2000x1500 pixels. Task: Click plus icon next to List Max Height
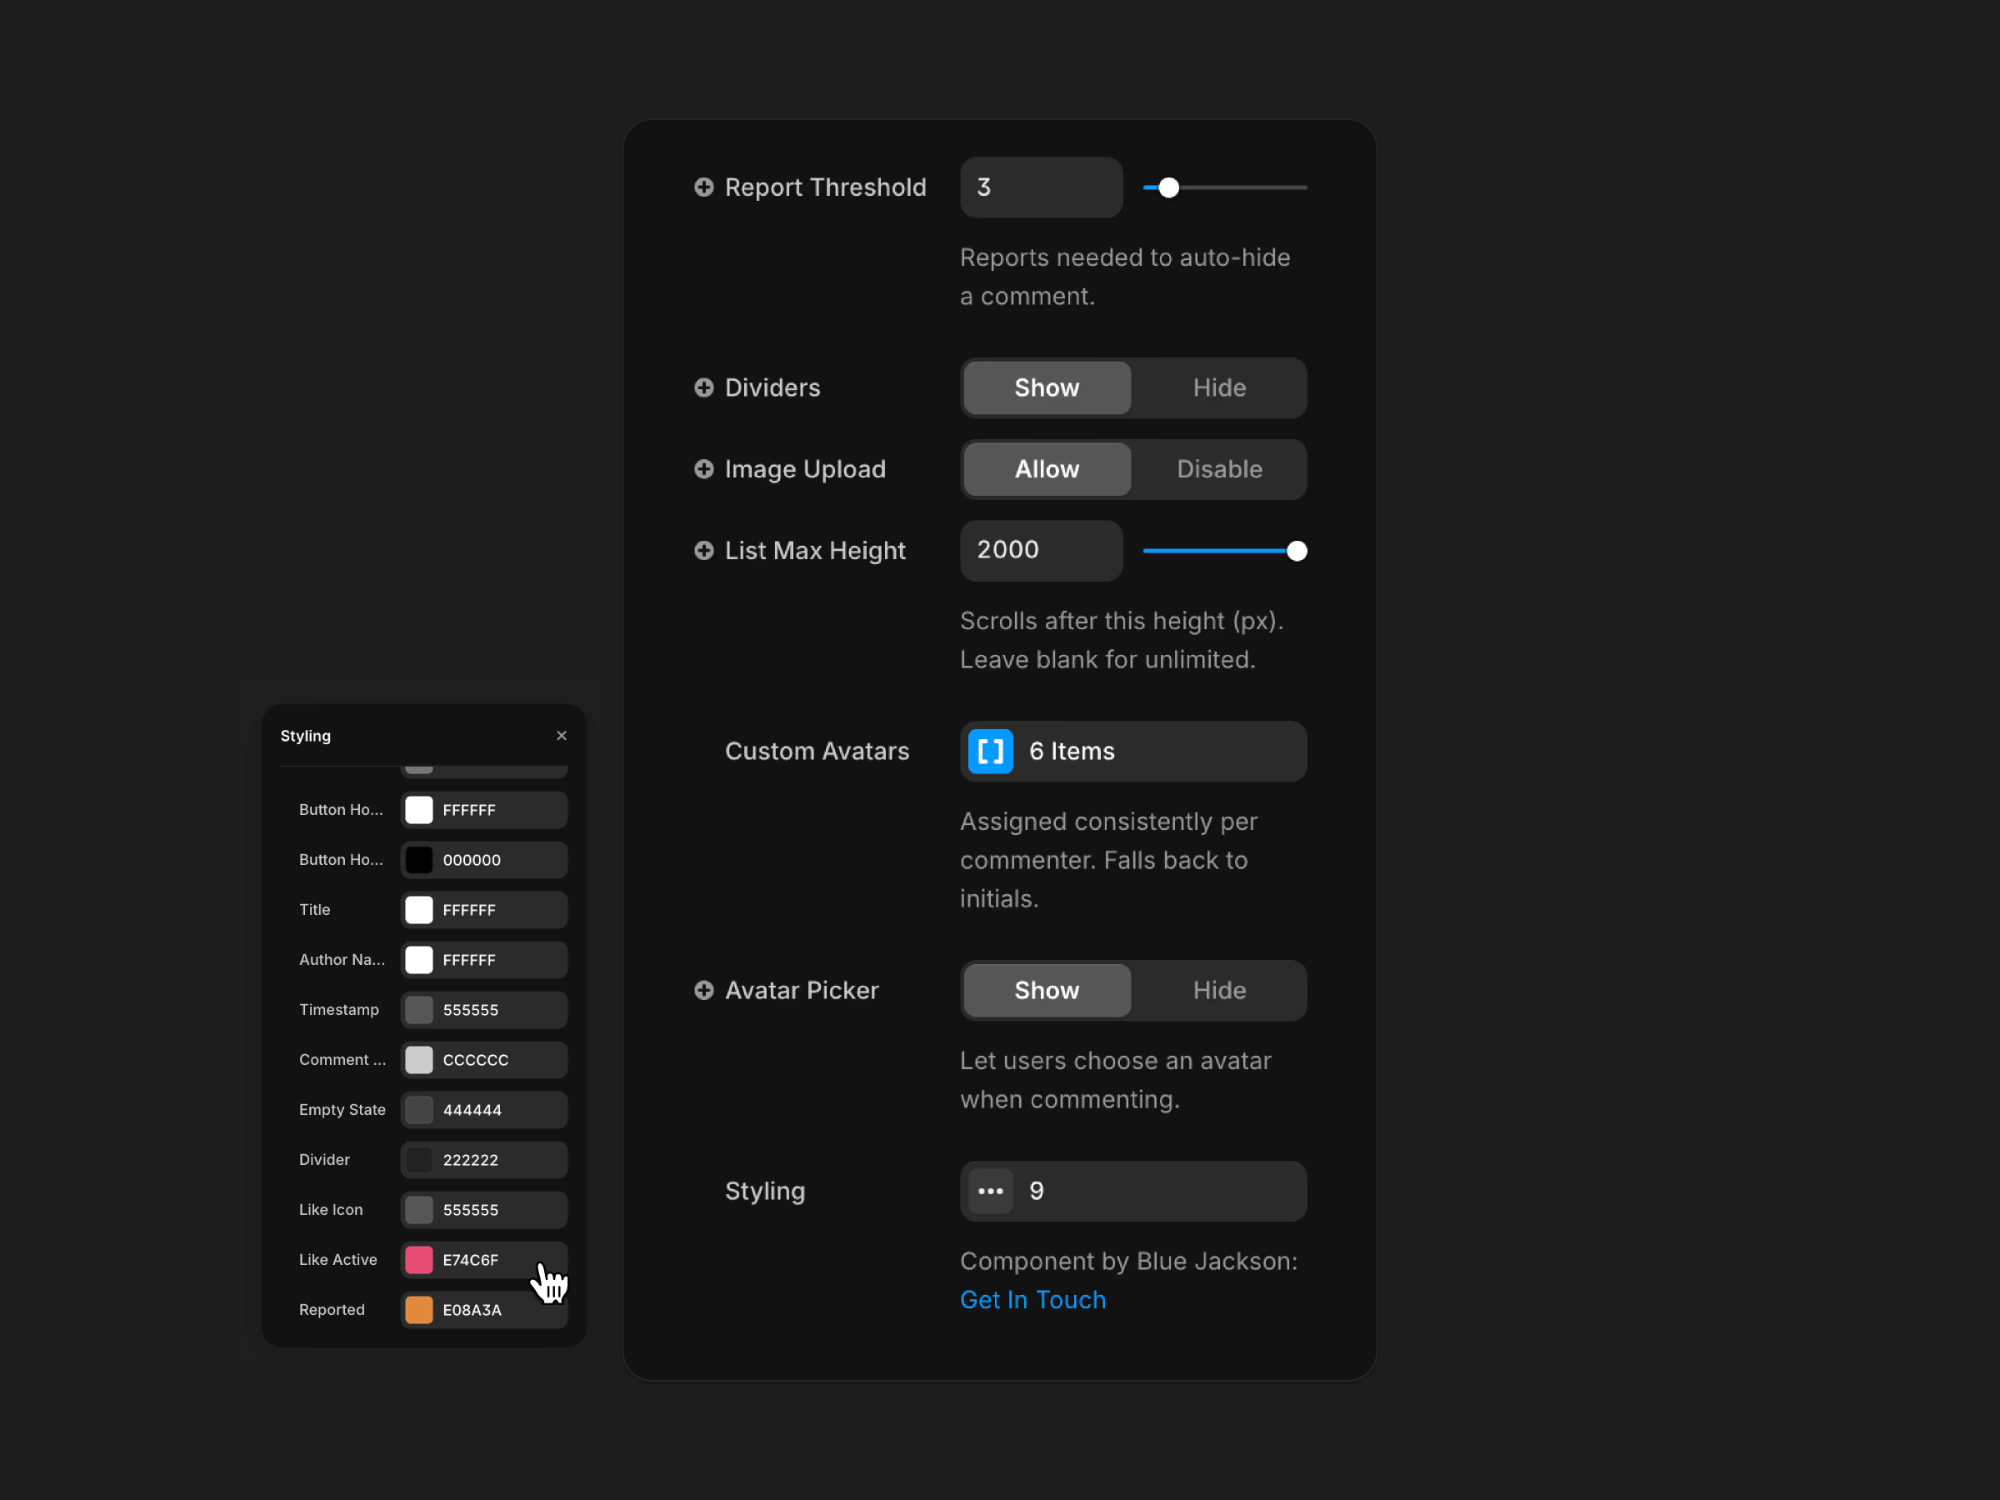point(704,550)
